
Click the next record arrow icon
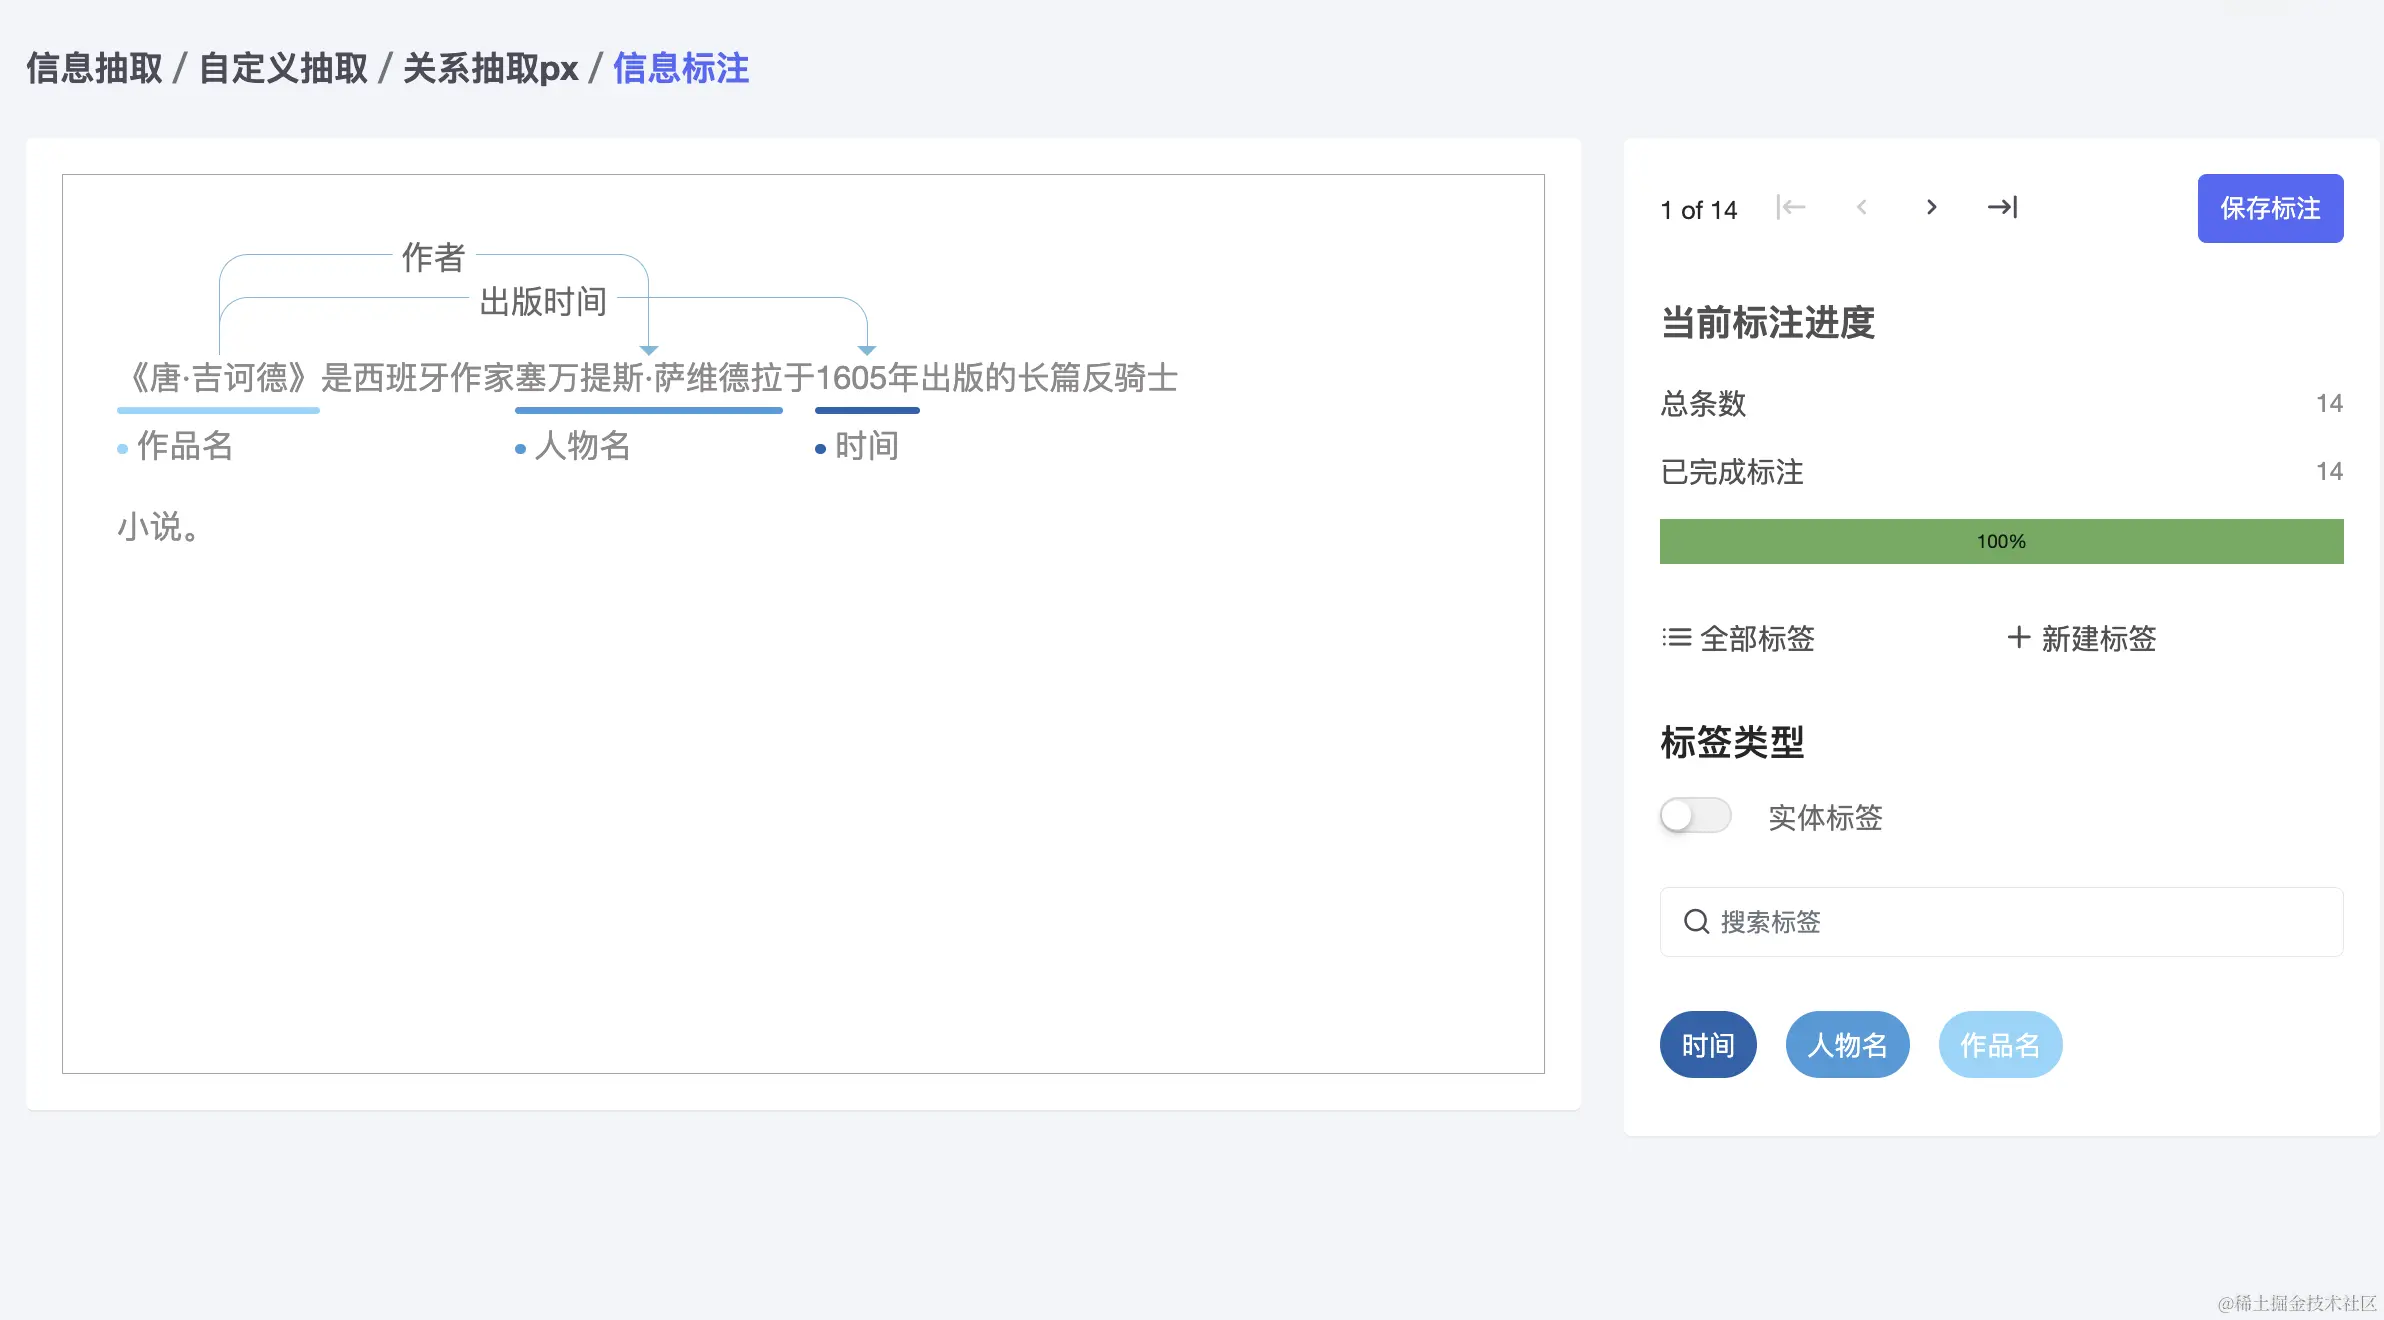click(1931, 208)
